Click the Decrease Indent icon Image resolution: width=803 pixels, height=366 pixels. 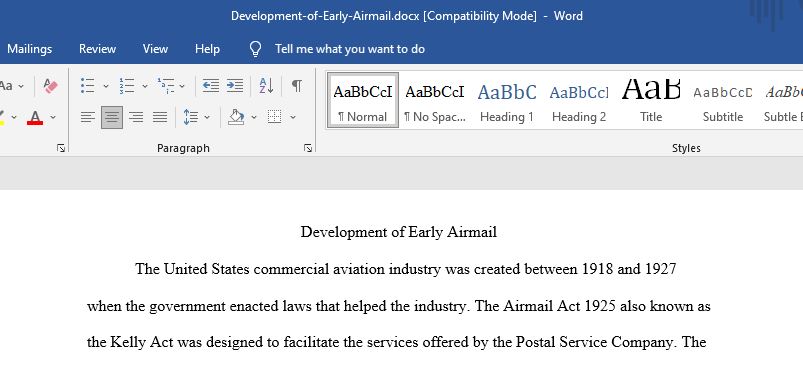pos(210,86)
